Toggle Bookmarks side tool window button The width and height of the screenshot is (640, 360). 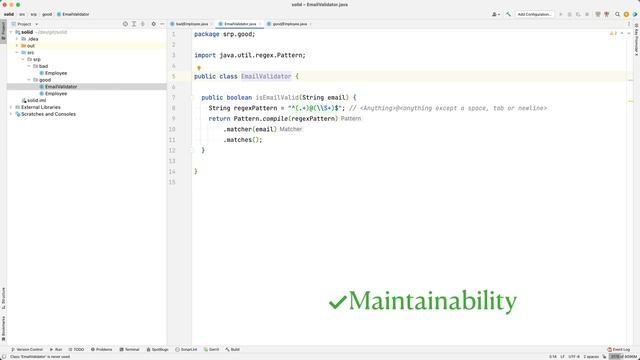(x=3, y=328)
